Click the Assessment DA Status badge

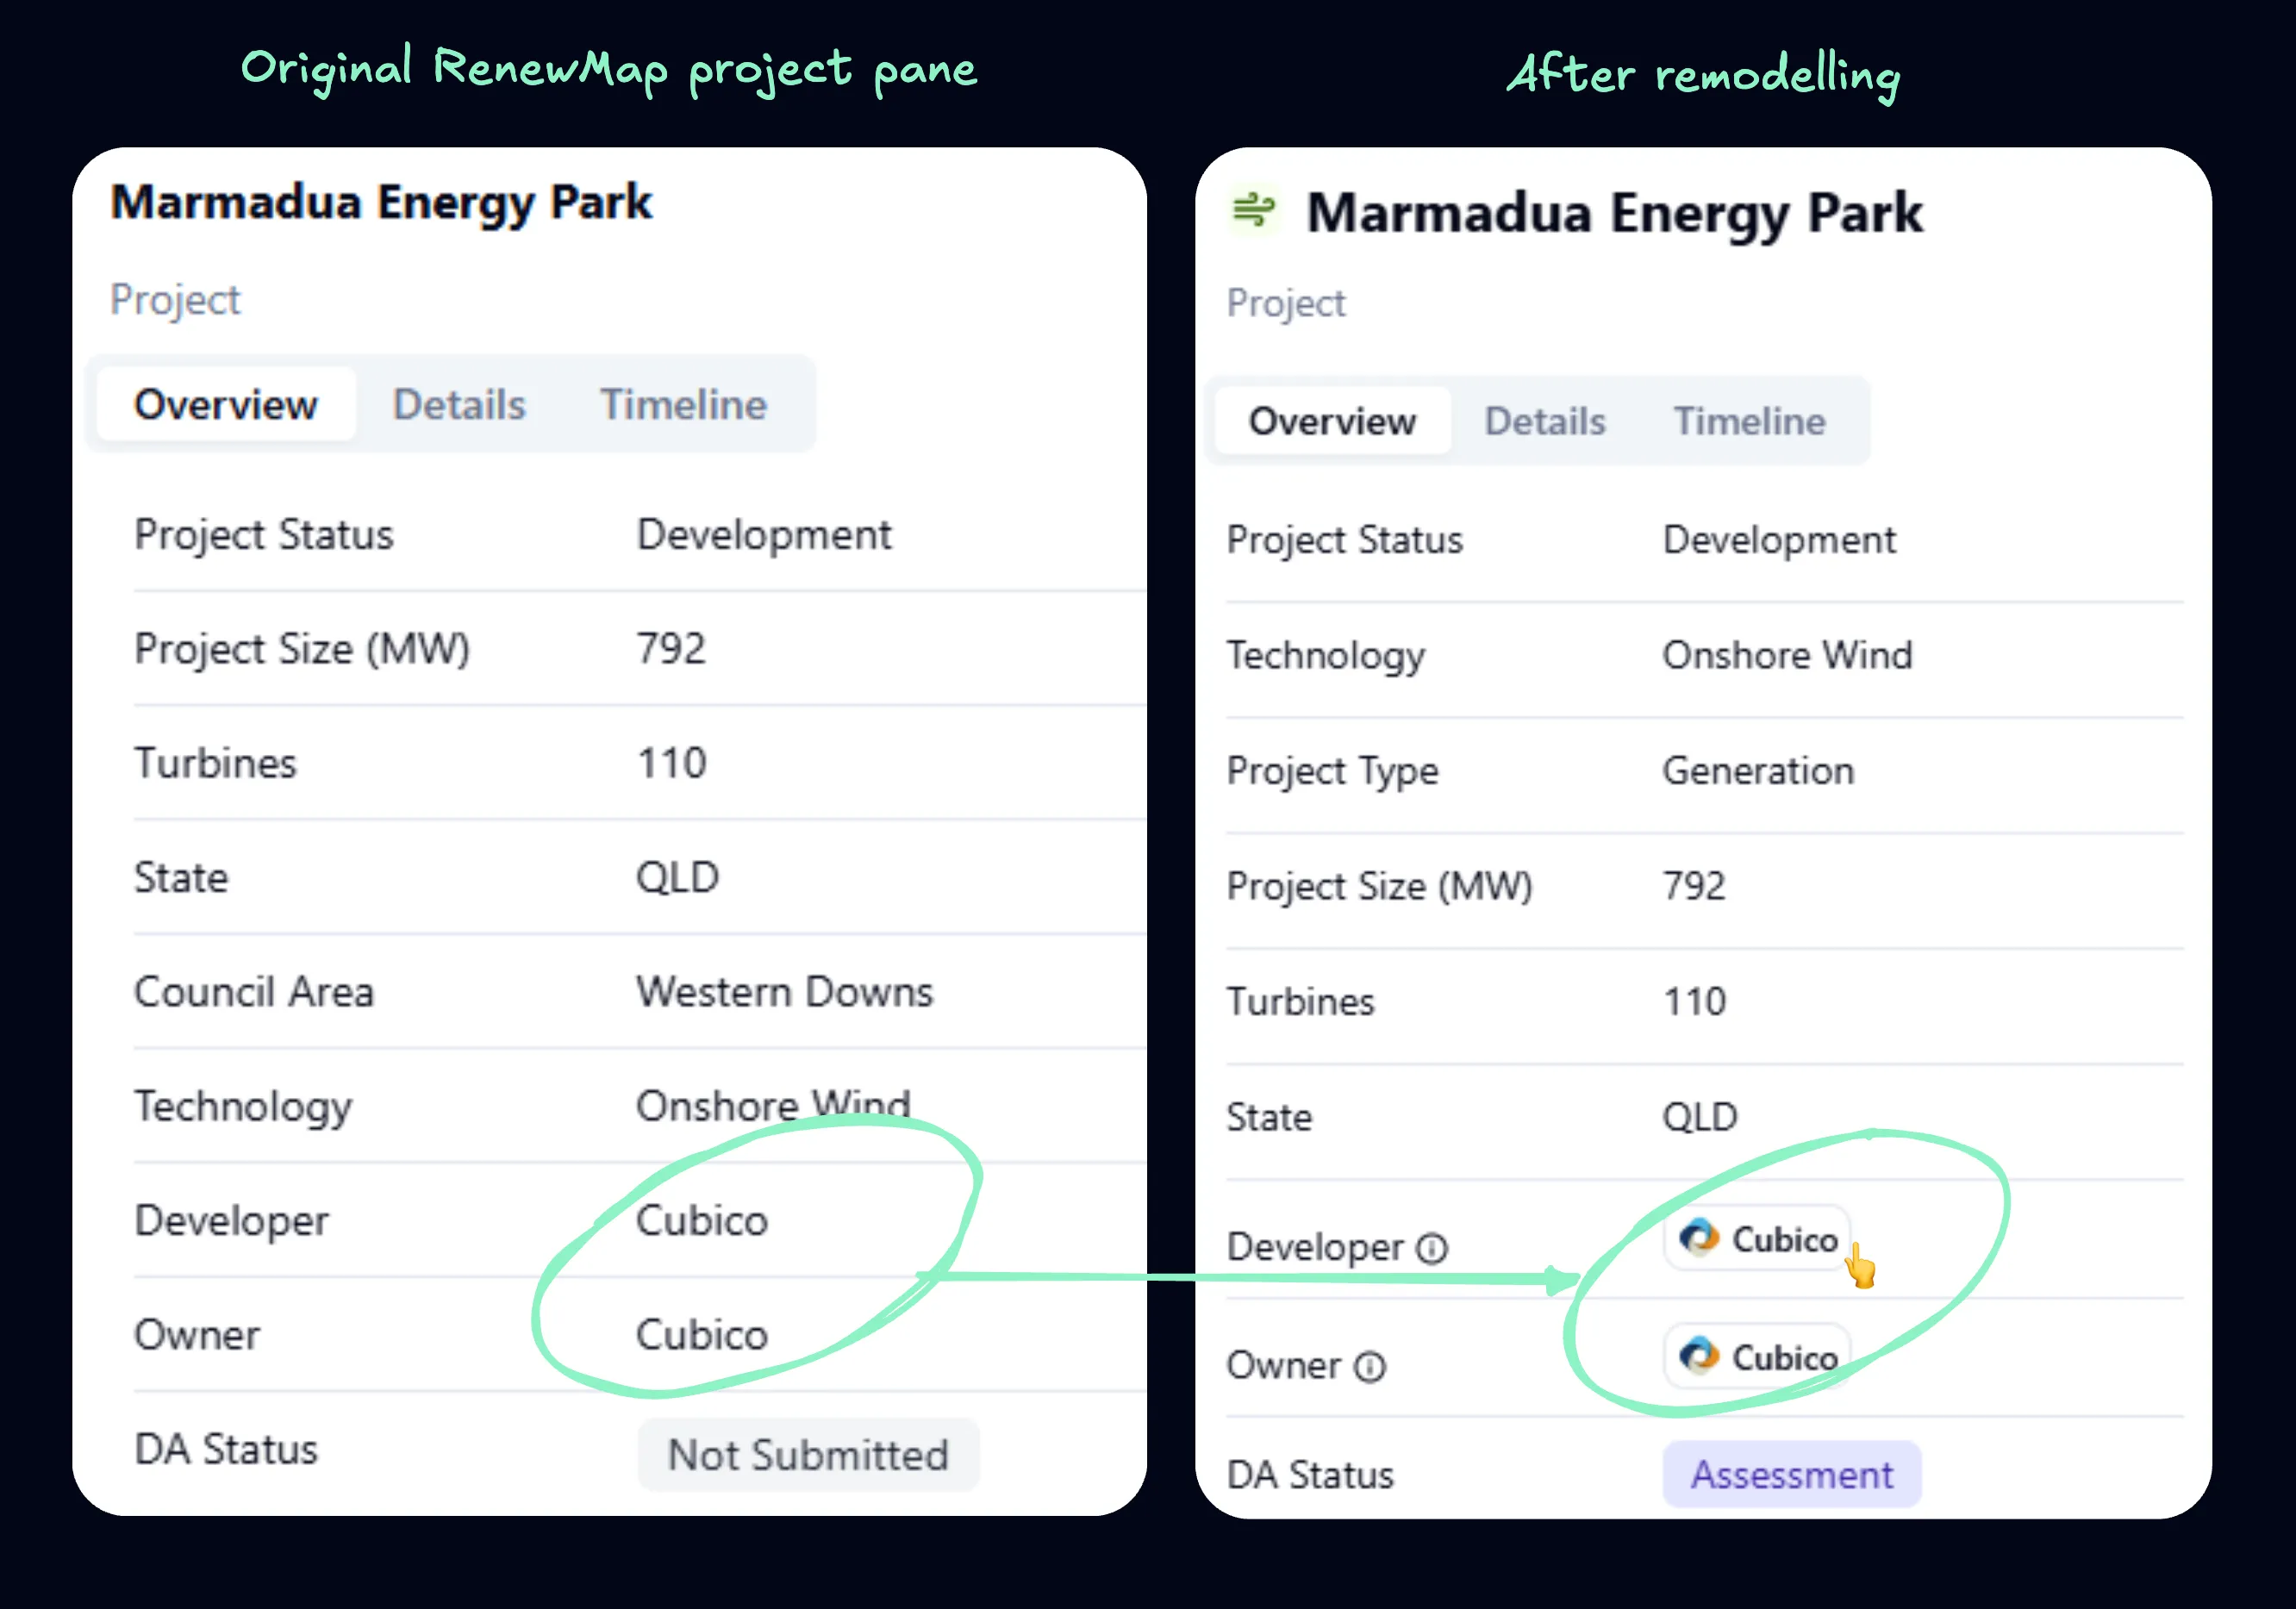click(1791, 1475)
